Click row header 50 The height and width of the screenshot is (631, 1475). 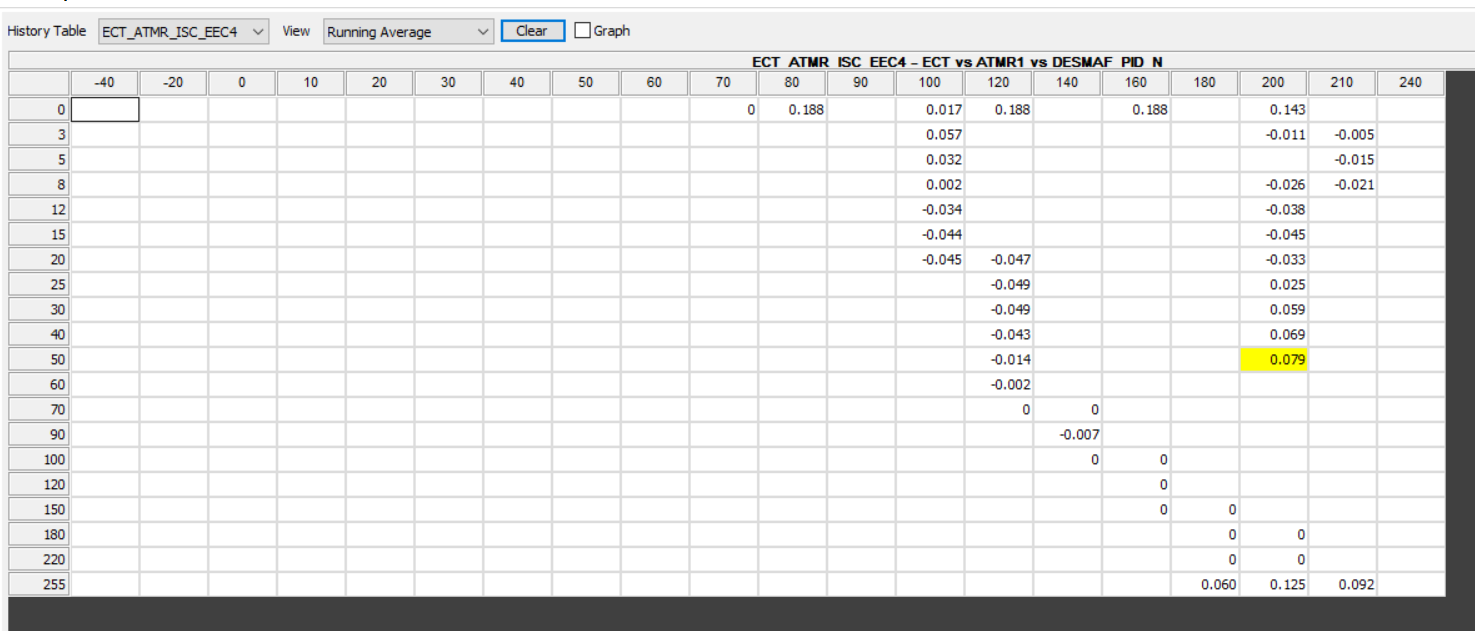tap(40, 360)
